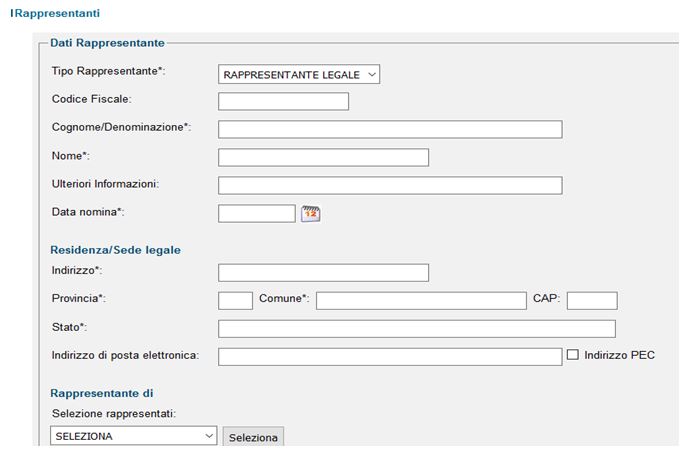This screenshot has width=688, height=454.
Task: Focus the Codice Fiscale field
Action: coord(283,101)
